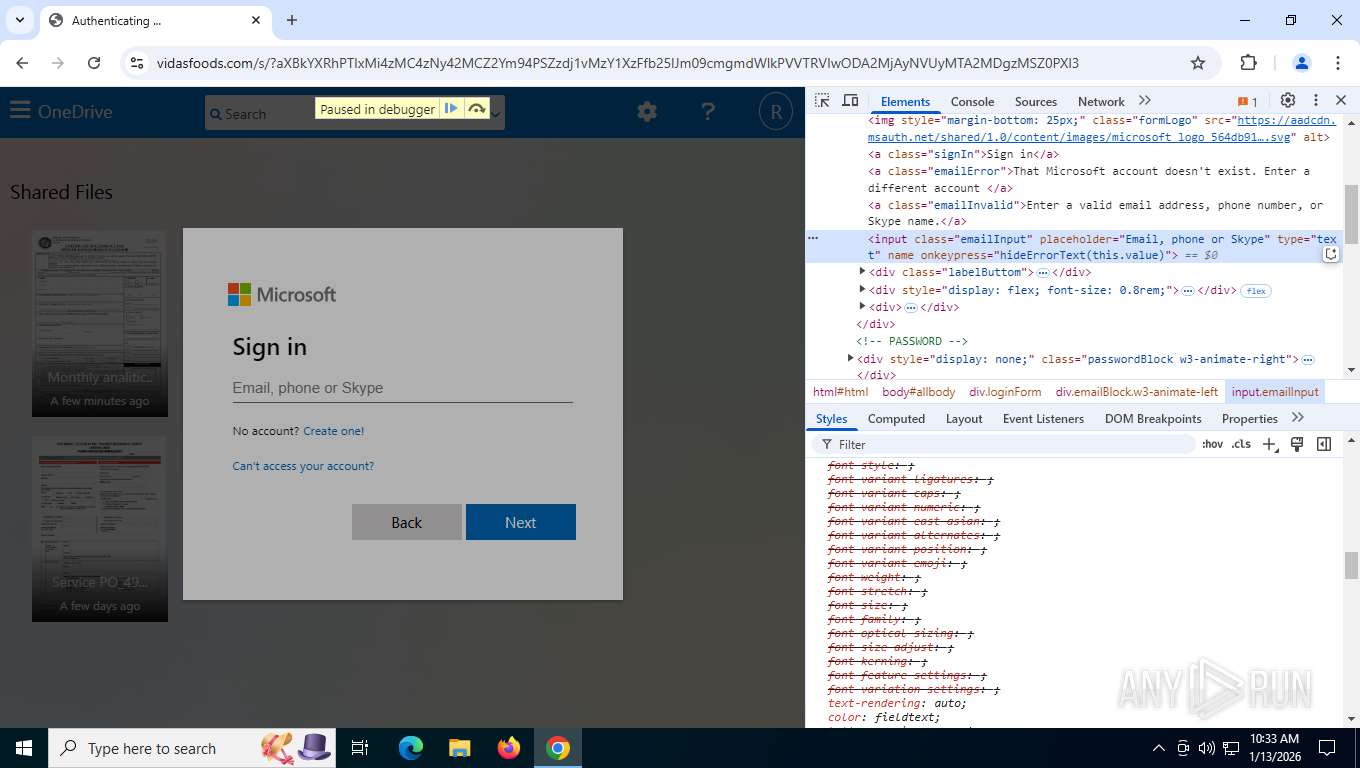Show more DevTools panels with double chevron
This screenshot has width=1360, height=768.
click(1145, 101)
